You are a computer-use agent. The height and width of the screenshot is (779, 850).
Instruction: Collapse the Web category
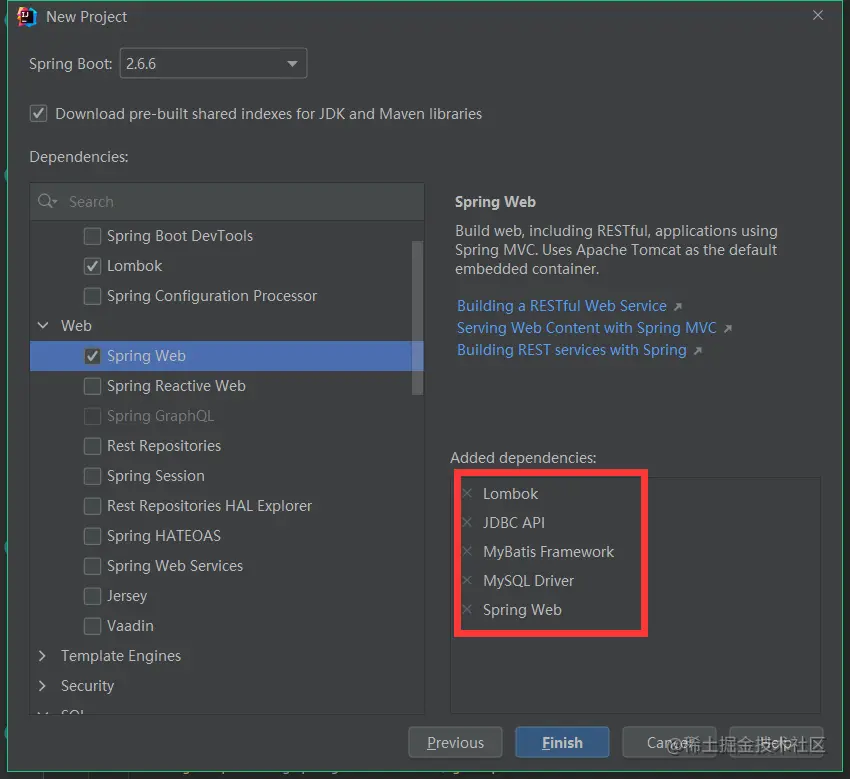click(x=43, y=325)
